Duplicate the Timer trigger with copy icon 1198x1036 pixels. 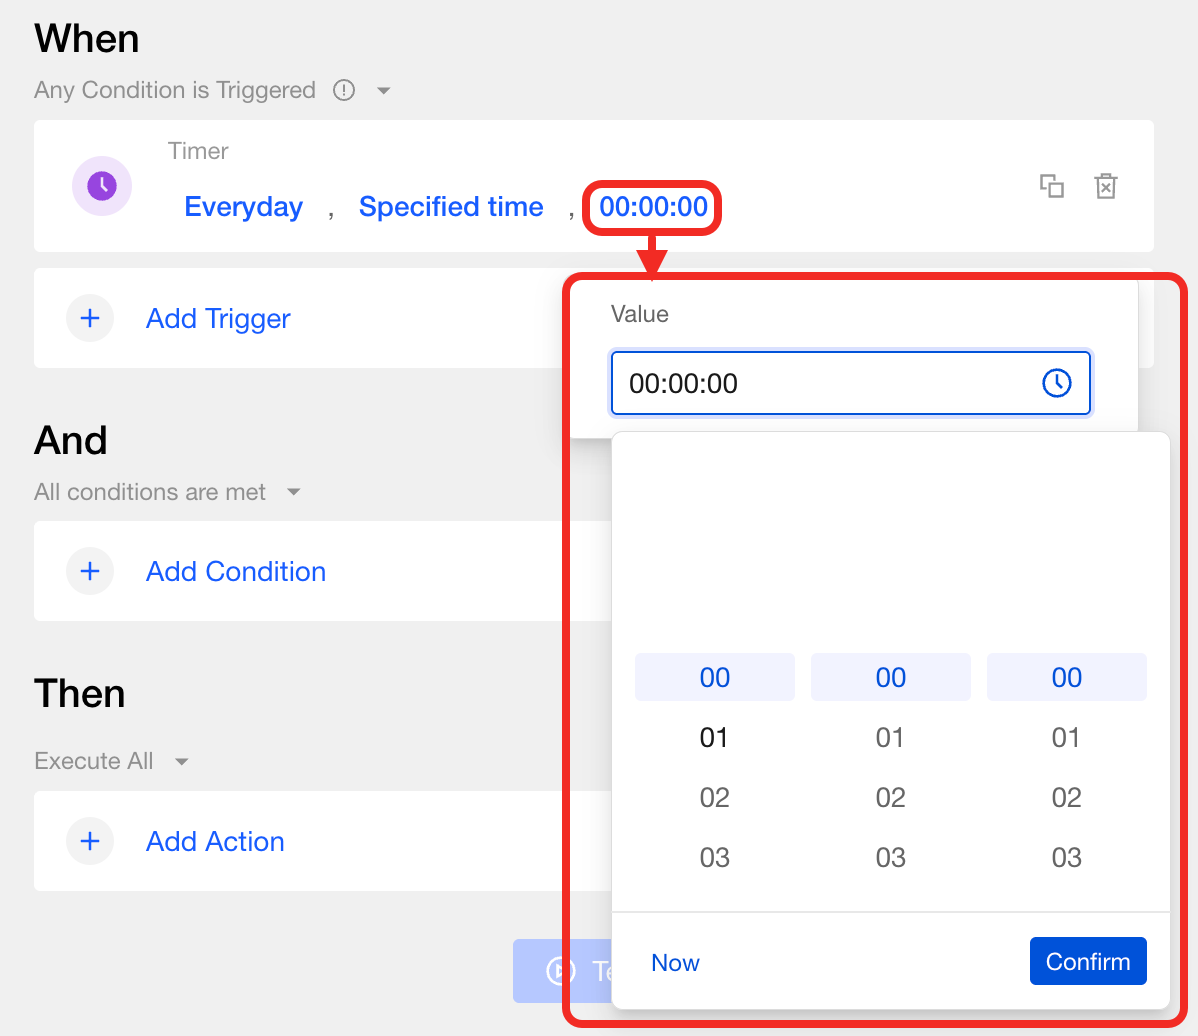coord(1051,186)
